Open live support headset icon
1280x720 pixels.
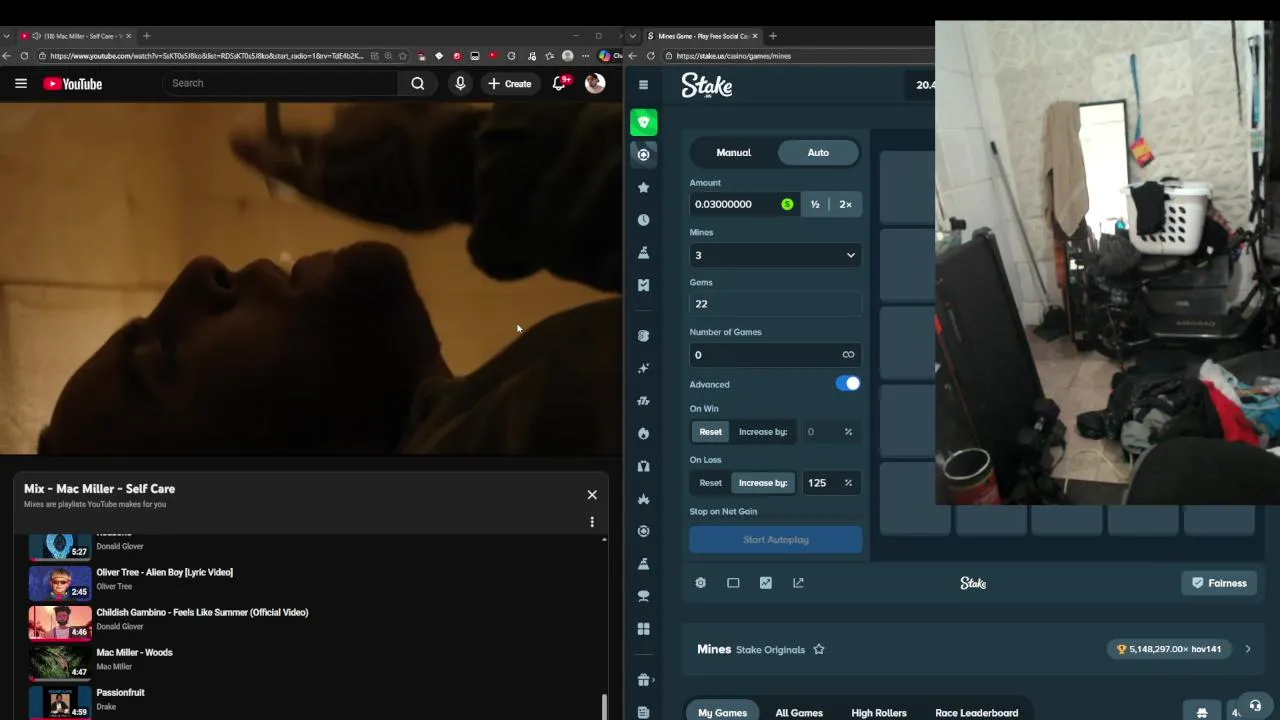point(1255,705)
